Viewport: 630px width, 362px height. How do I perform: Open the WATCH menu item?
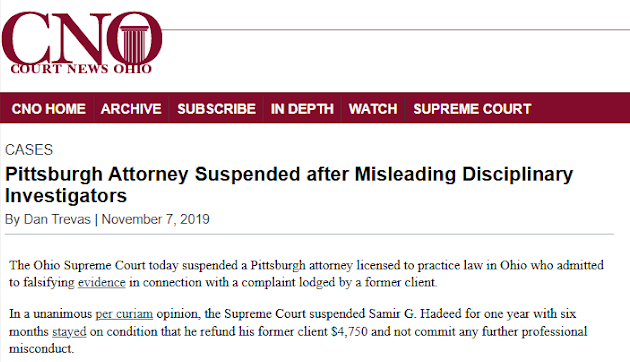click(x=373, y=109)
